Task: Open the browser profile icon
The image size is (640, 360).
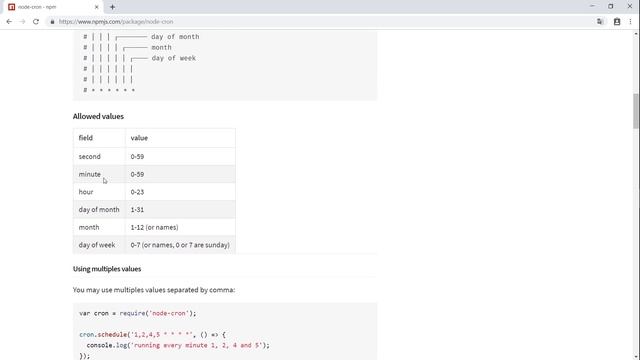Action: [617, 22]
